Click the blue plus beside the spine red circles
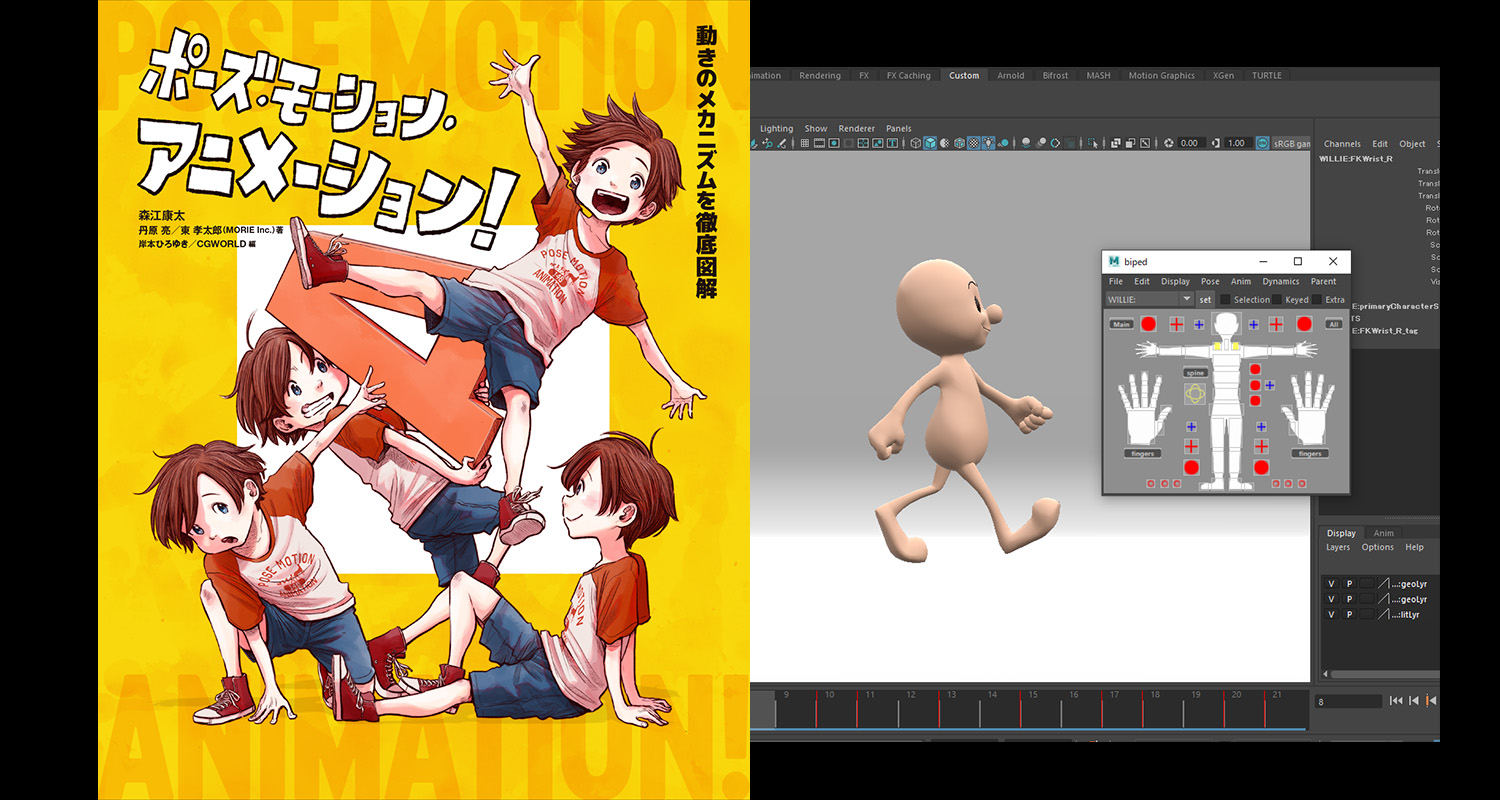This screenshot has width=1500, height=800. click(x=1270, y=385)
